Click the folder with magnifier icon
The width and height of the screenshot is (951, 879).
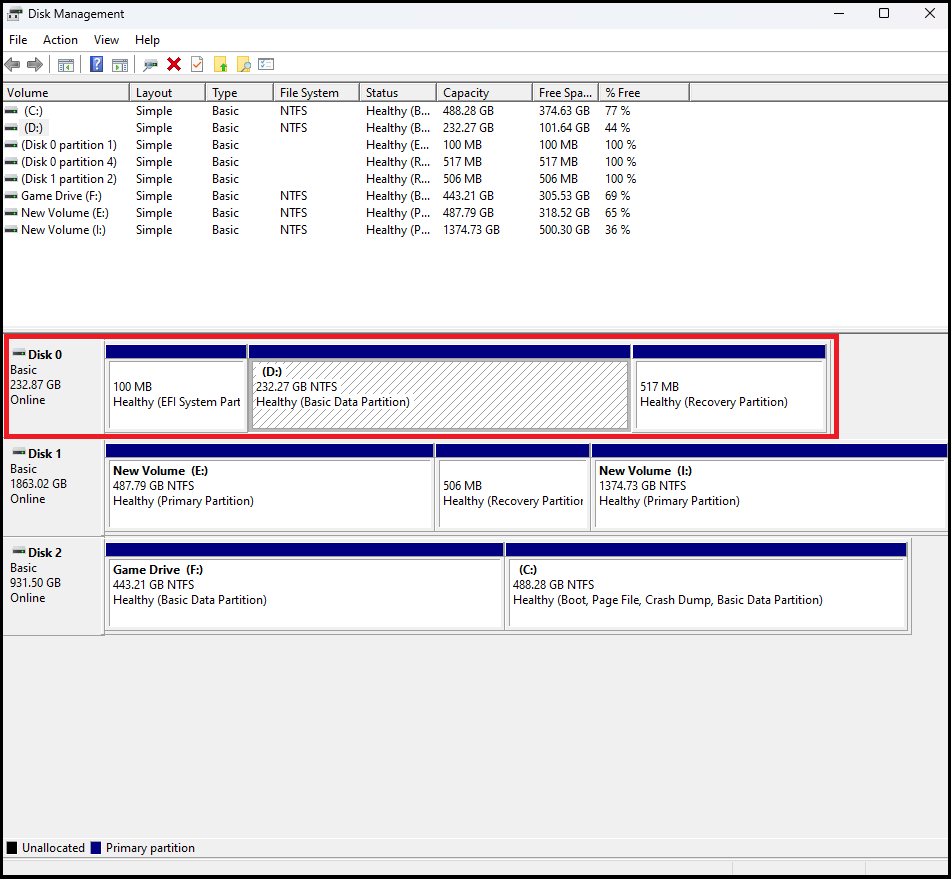[x=243, y=65]
